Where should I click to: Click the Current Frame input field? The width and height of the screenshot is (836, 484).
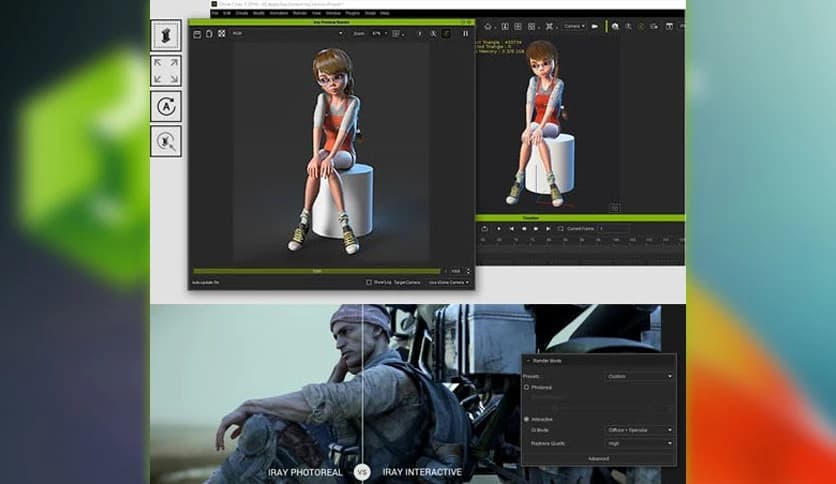click(x=614, y=229)
